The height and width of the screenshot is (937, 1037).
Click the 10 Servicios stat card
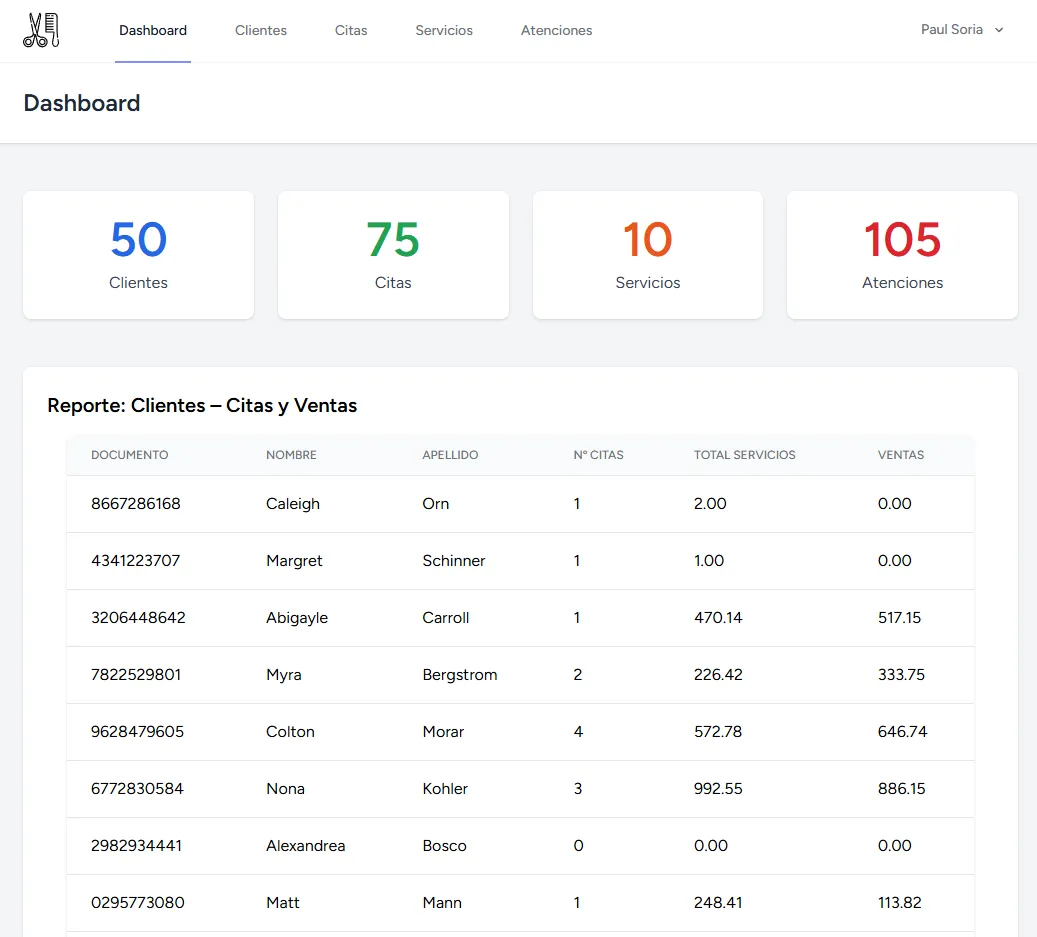pyautogui.click(x=648, y=255)
